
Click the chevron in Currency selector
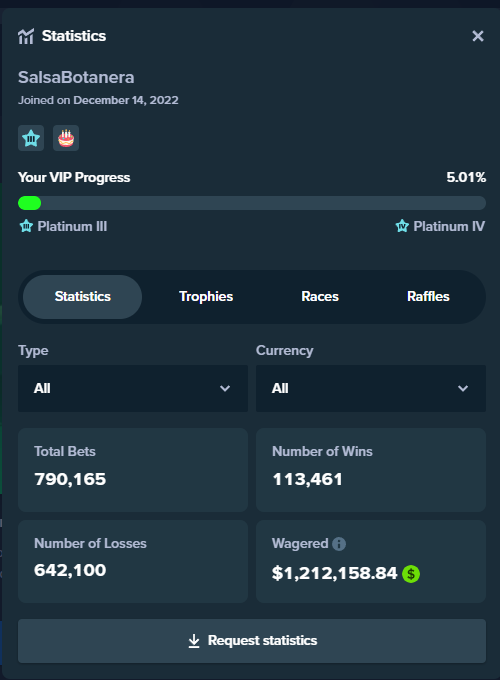click(x=463, y=388)
